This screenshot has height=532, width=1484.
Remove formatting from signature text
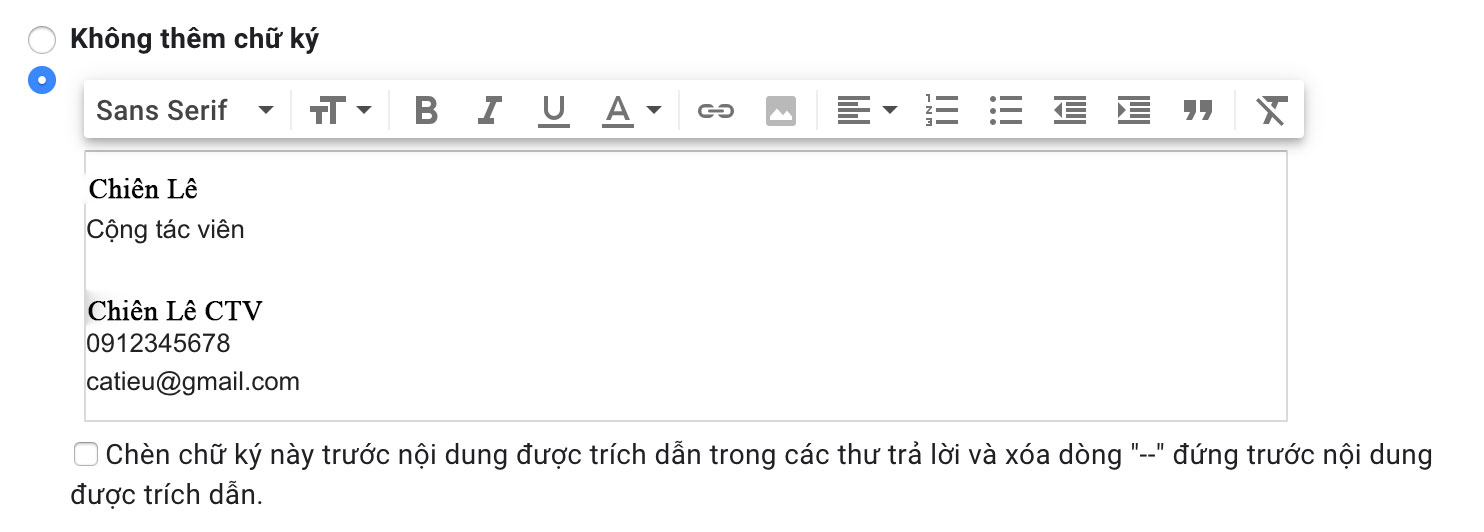tap(1271, 110)
